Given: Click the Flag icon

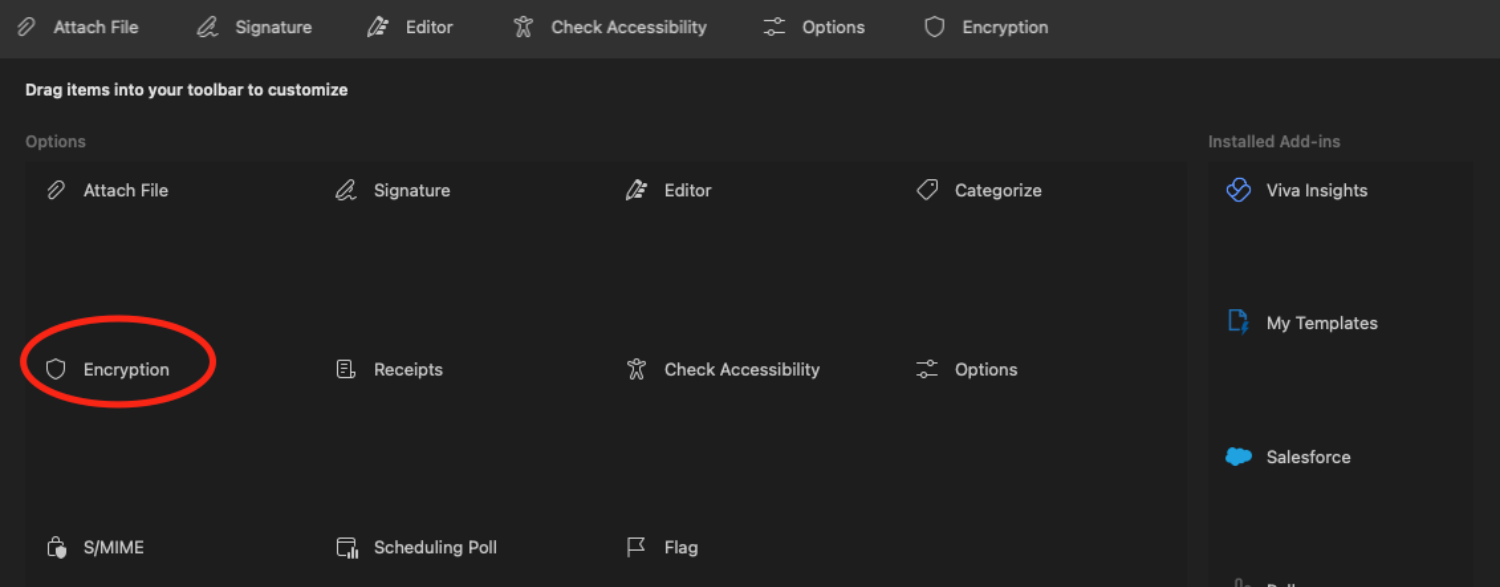Looking at the screenshot, I should click(635, 547).
